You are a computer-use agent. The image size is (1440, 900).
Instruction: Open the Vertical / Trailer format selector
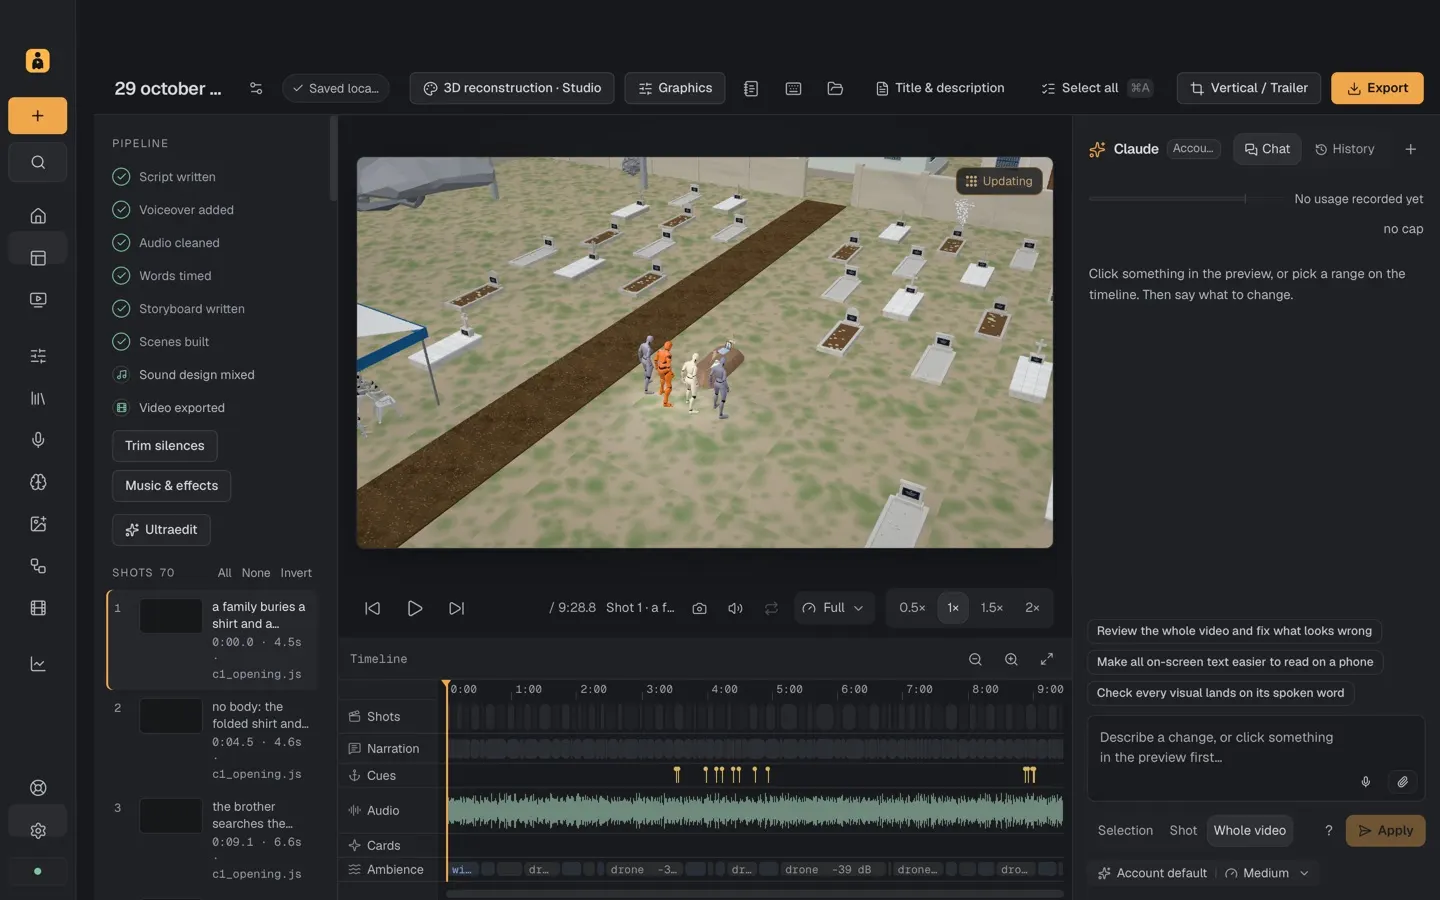pos(1249,88)
